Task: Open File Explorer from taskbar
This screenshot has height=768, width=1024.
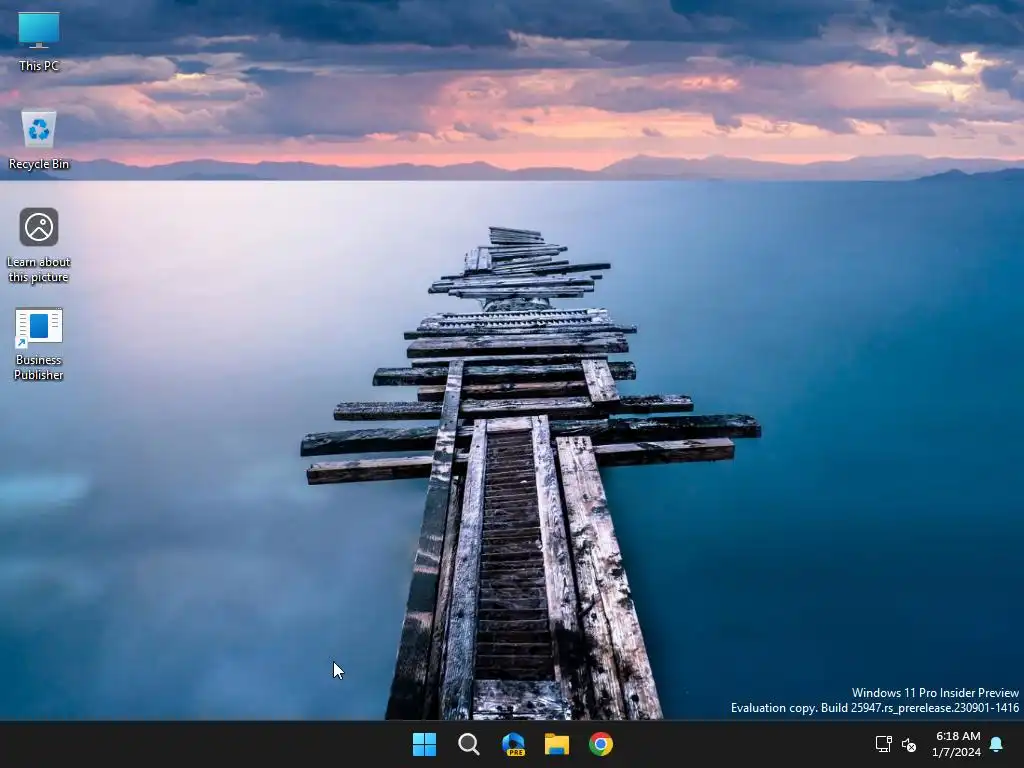Action: 557,744
